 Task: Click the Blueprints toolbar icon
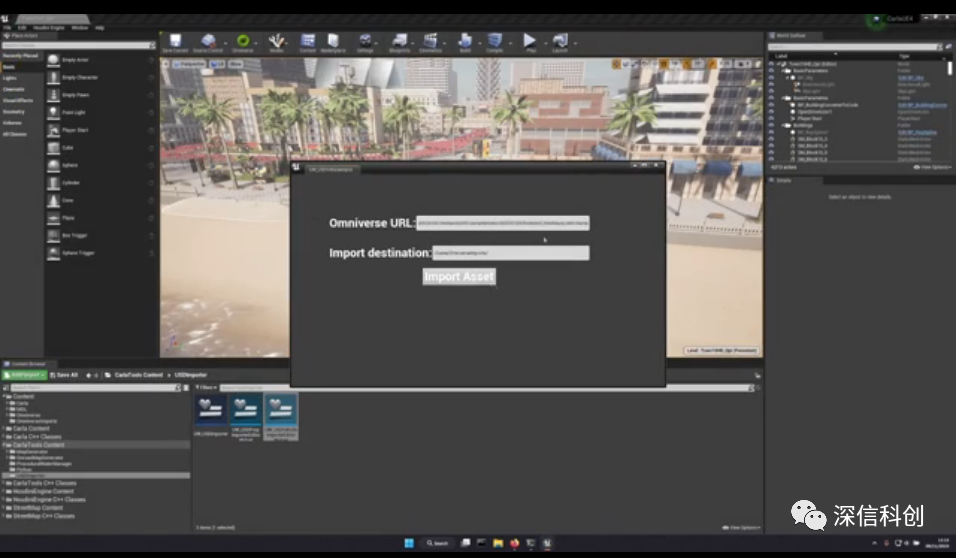(399, 41)
